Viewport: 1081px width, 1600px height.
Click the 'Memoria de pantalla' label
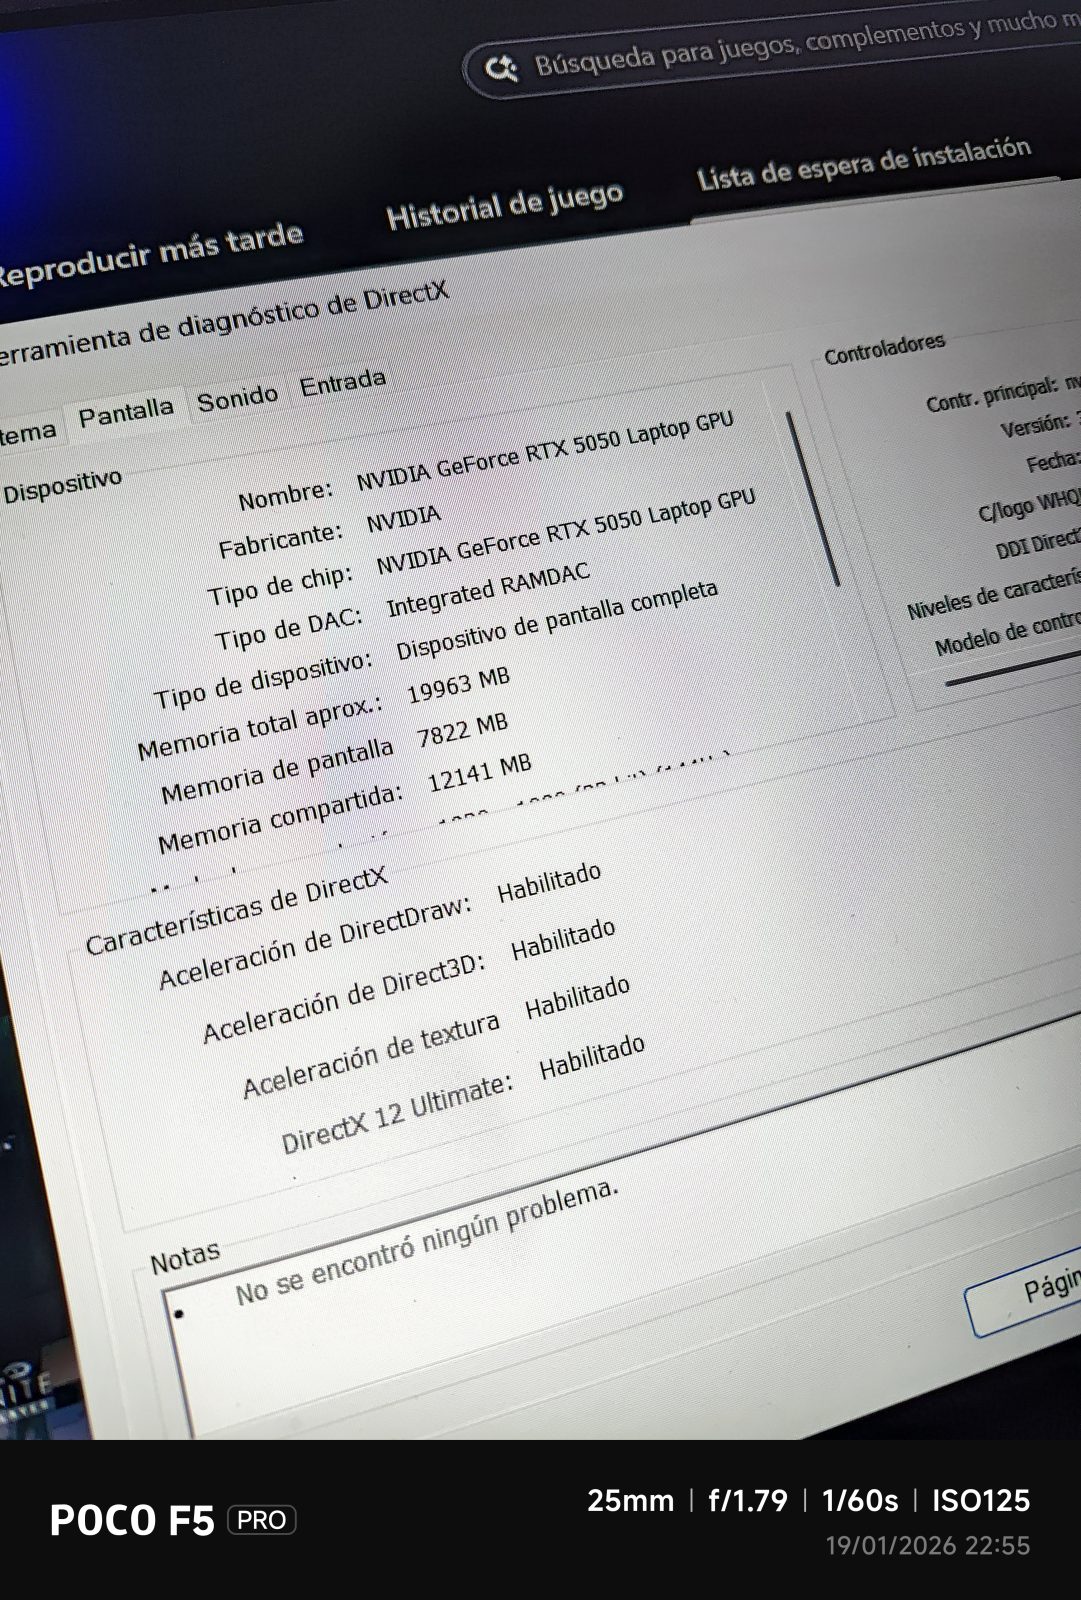coord(277,771)
